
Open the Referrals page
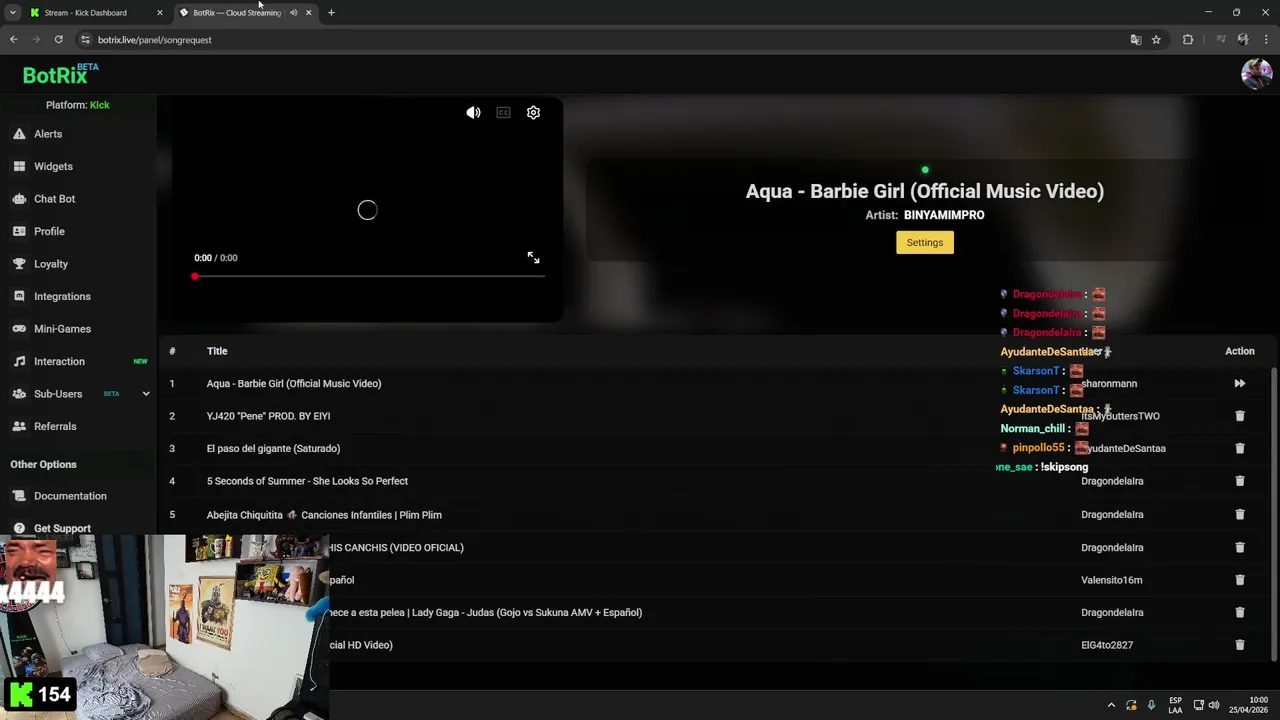(x=55, y=426)
